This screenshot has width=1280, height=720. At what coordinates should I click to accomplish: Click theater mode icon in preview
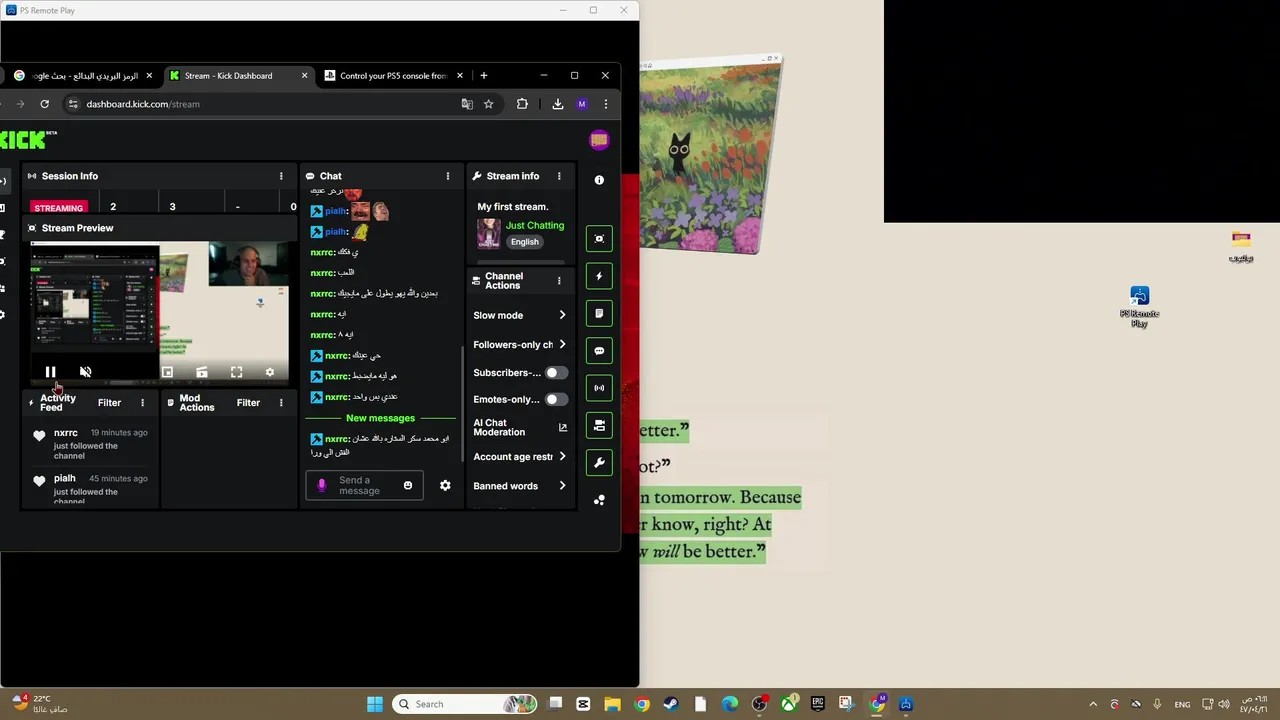click(202, 372)
